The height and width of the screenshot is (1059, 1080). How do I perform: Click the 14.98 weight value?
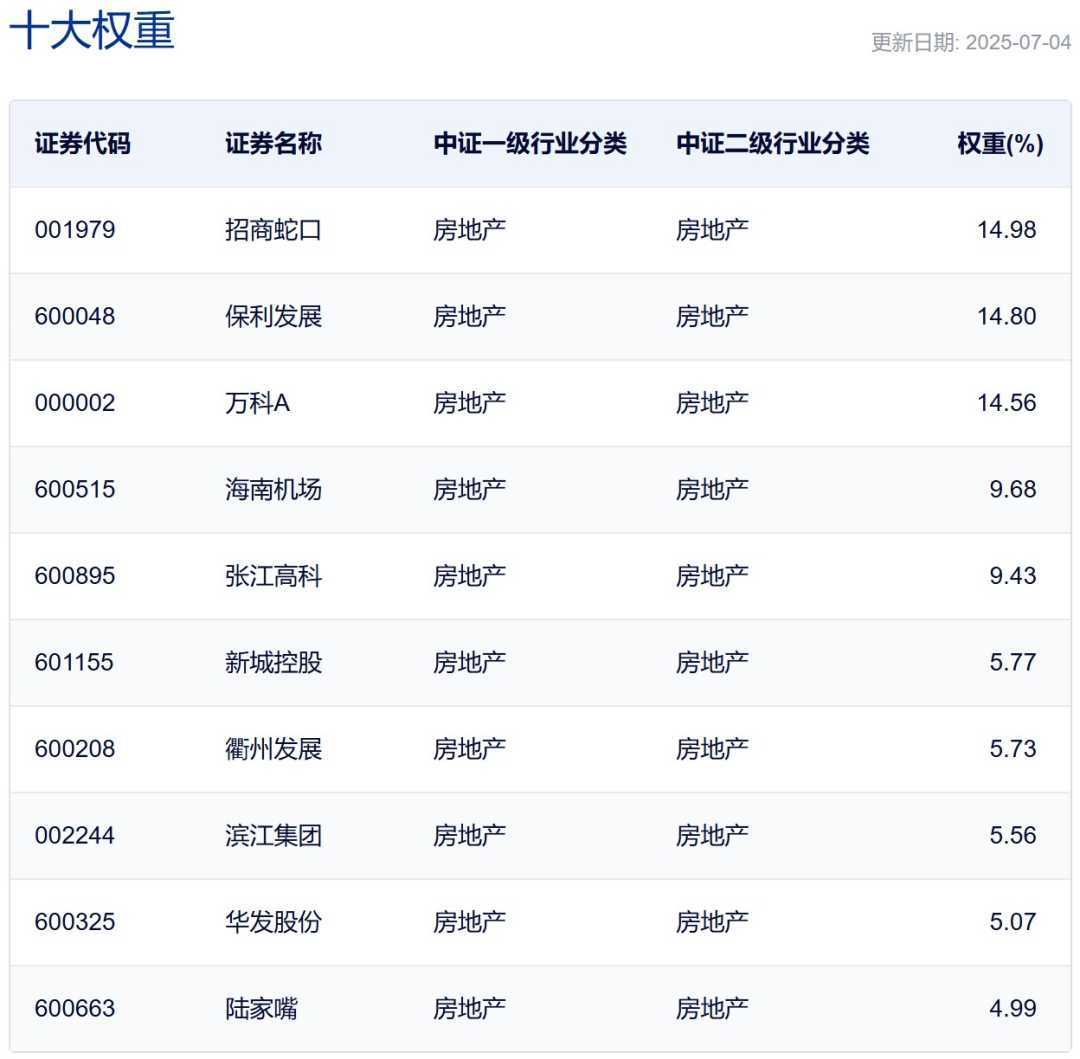pyautogui.click(x=1007, y=230)
